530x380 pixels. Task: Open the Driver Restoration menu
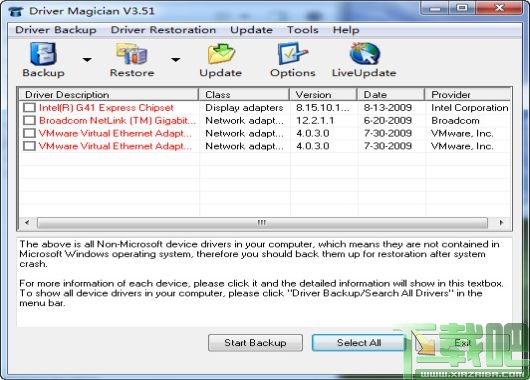pyautogui.click(x=163, y=30)
